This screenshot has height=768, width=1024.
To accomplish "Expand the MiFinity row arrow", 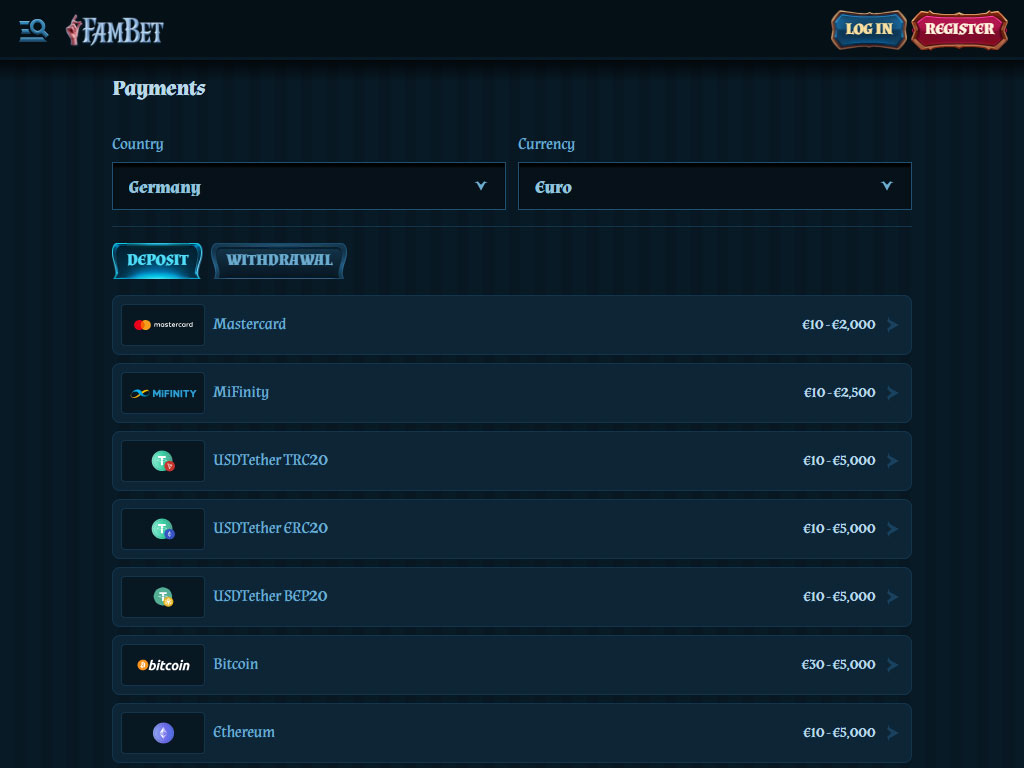I will [893, 392].
